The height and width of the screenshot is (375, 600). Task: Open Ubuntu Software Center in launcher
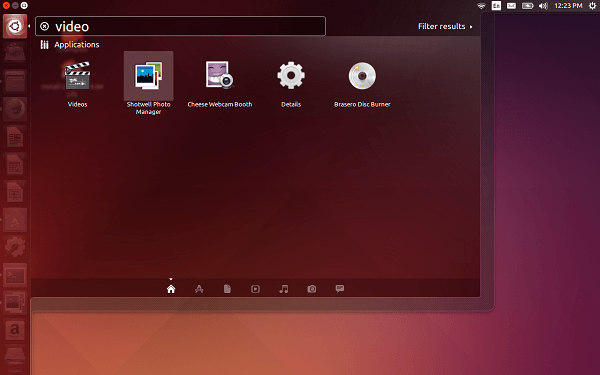[15, 220]
